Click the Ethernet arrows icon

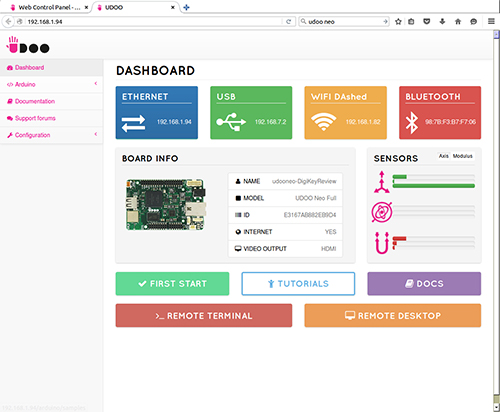click(x=133, y=123)
